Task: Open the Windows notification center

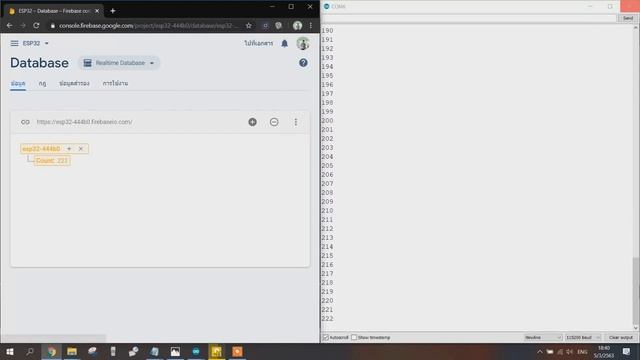Action: click(x=627, y=351)
